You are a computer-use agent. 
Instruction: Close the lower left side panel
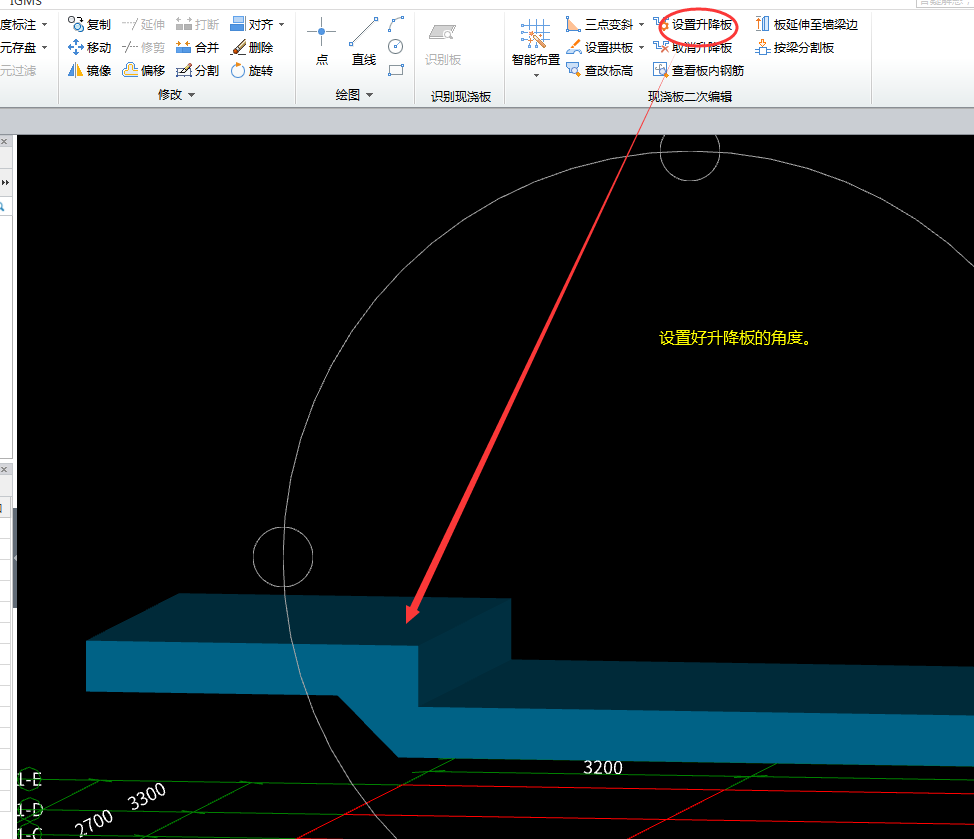coord(4,469)
